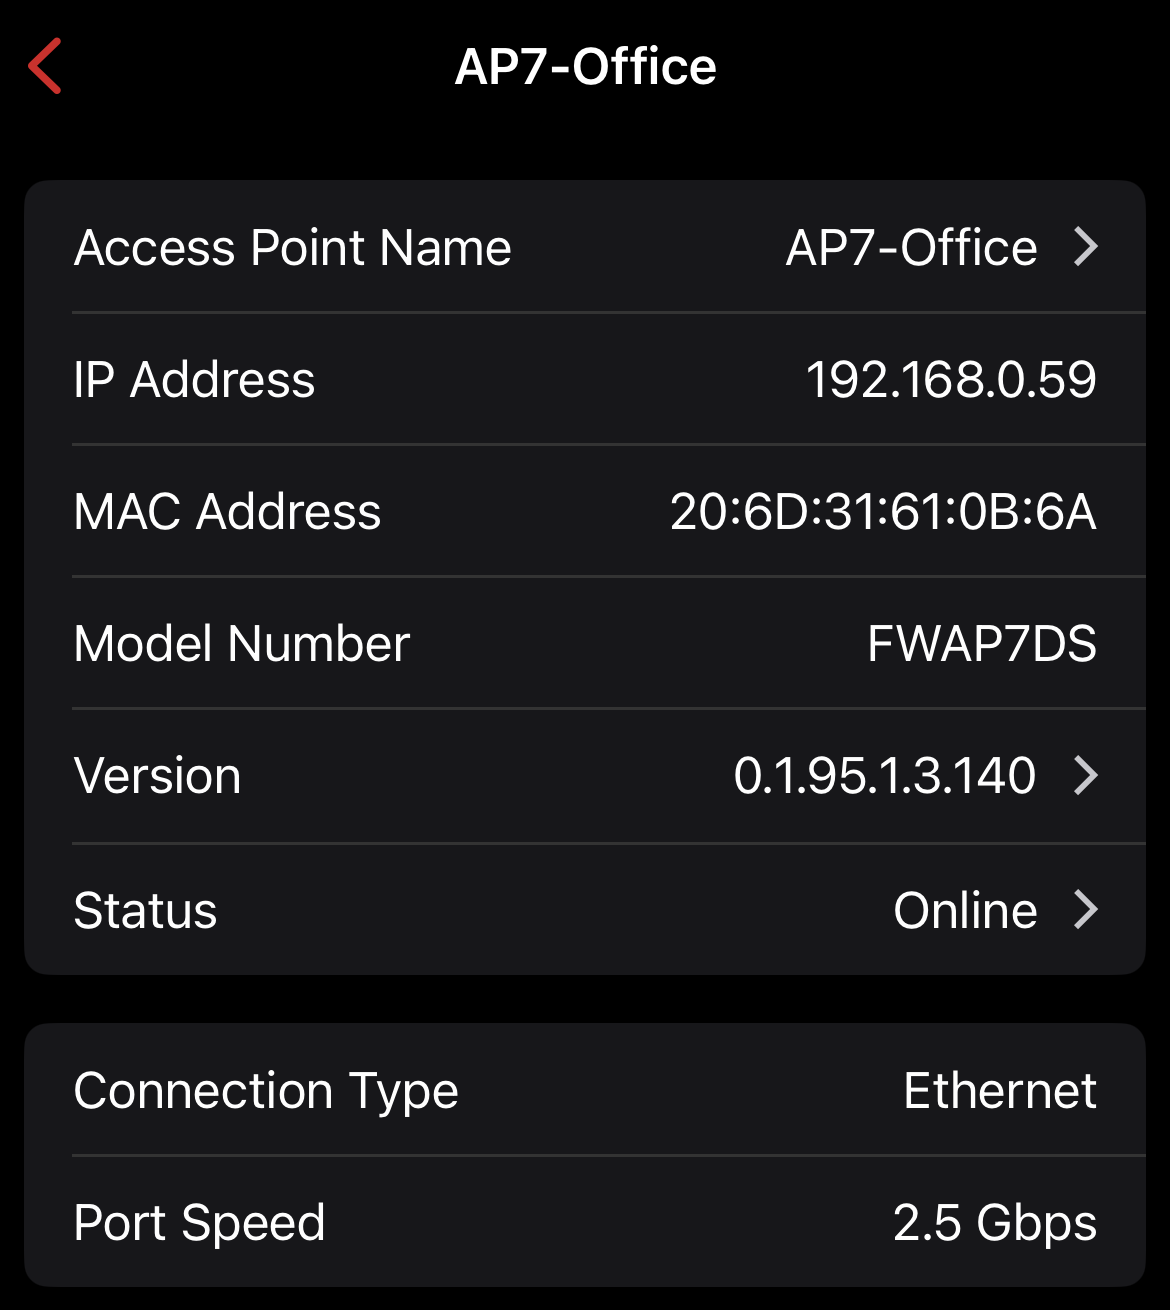Click the firmware version 0.1.95.1.3.140
This screenshot has height=1310, width=1170.
point(885,776)
